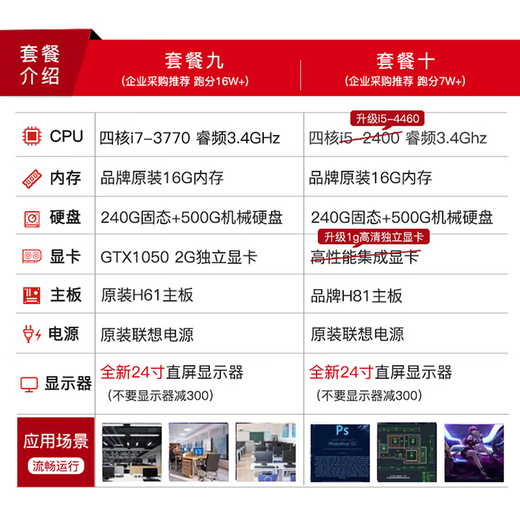This screenshot has height=520, width=520.
Task: Click the 电源 row label
Action: click(x=63, y=334)
